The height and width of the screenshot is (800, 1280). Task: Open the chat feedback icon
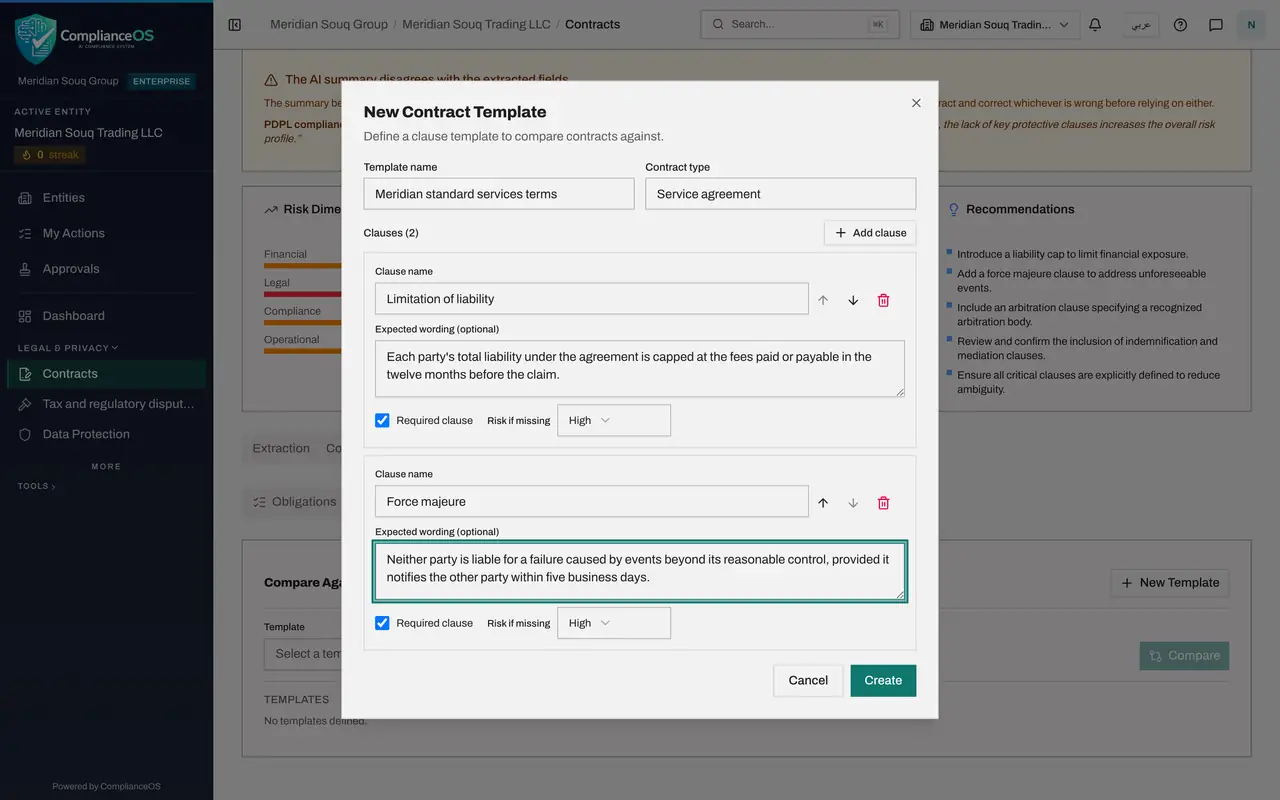(x=1216, y=24)
